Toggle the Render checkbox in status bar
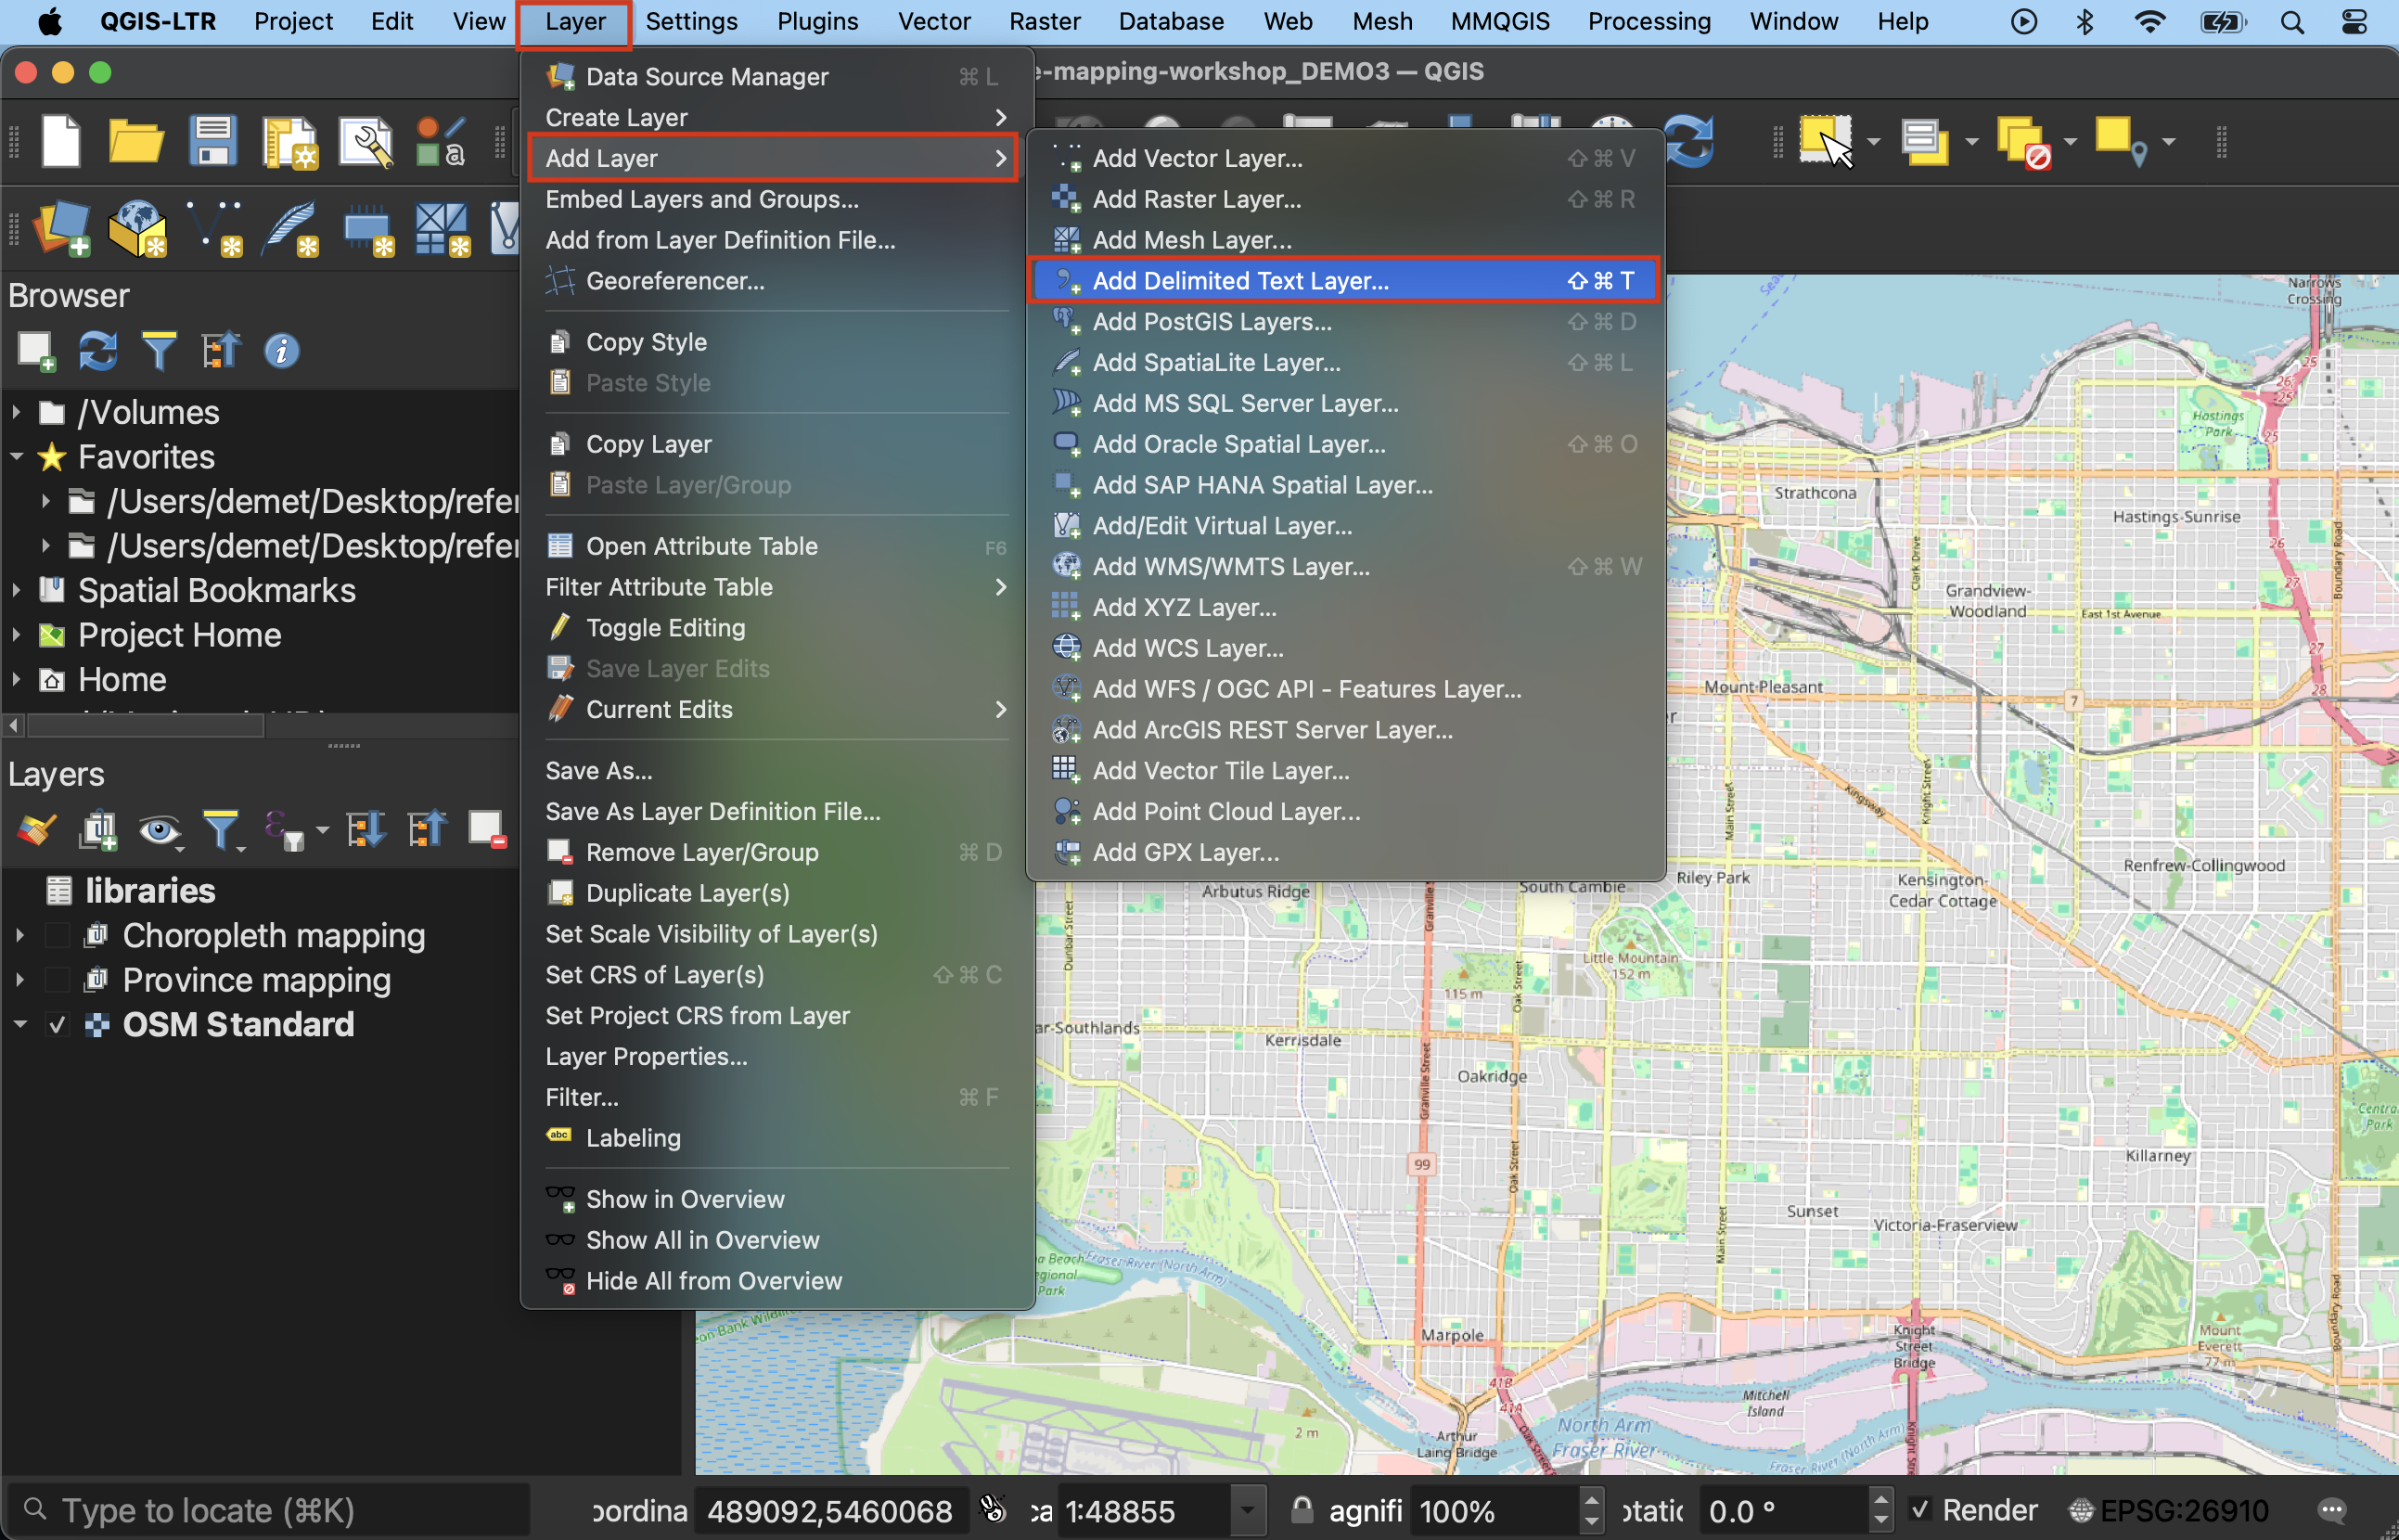The width and height of the screenshot is (2399, 1540). click(x=1920, y=1510)
